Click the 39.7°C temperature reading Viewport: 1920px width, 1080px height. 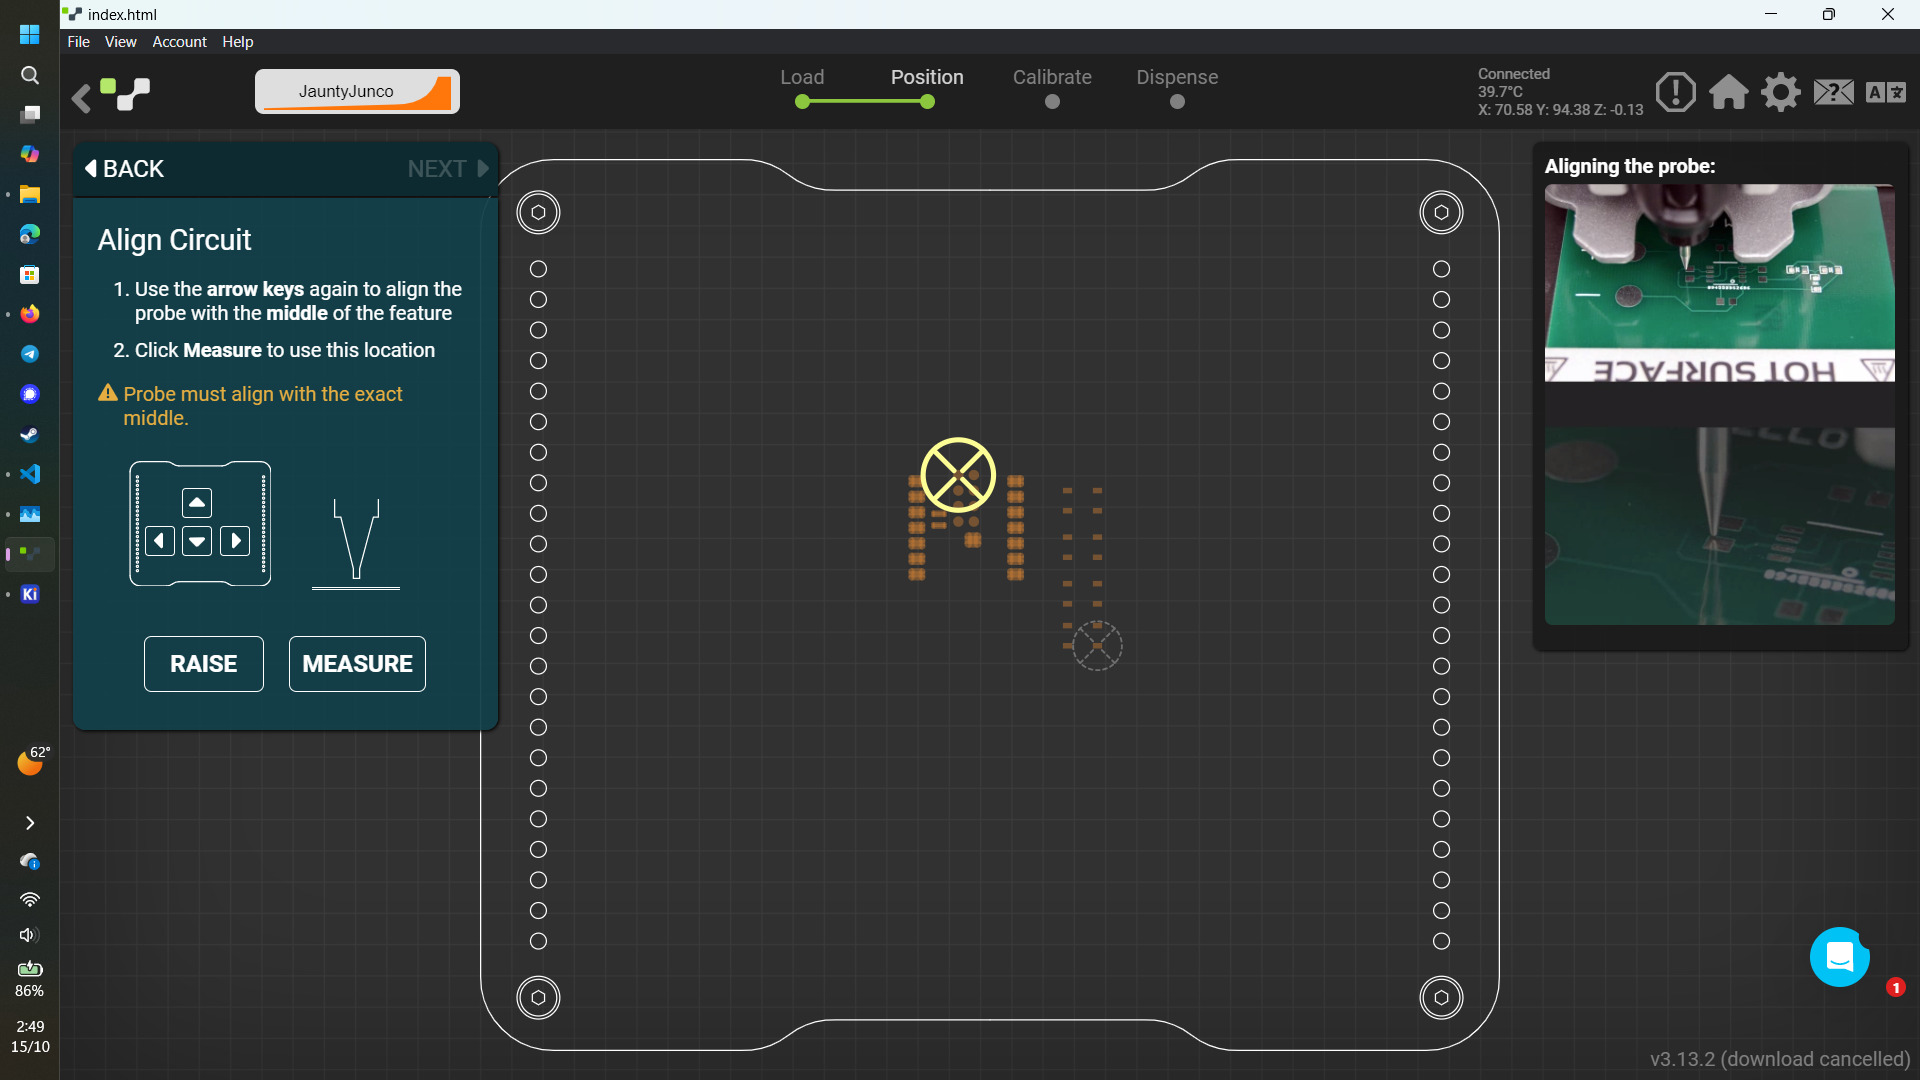pyautogui.click(x=1500, y=92)
